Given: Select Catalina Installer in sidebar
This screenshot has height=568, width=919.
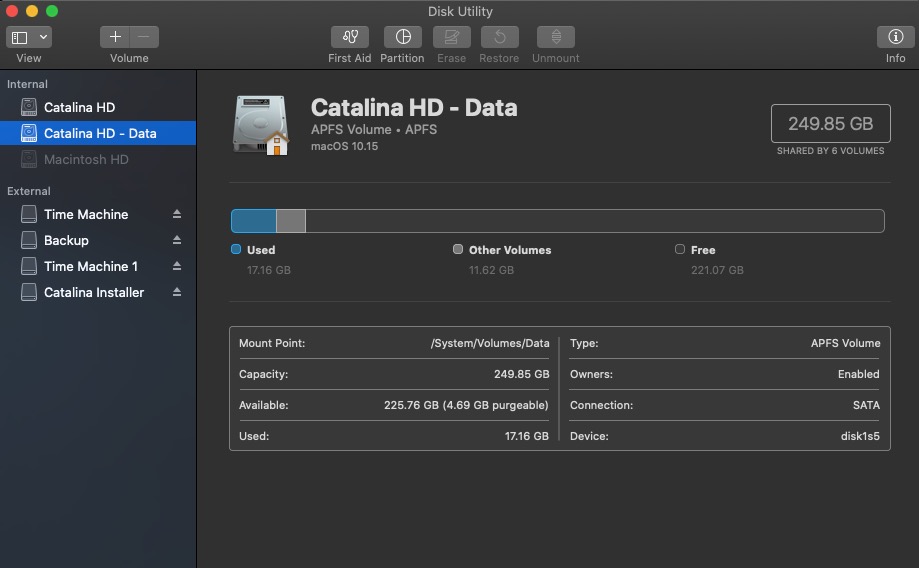Looking at the screenshot, I should point(94,292).
